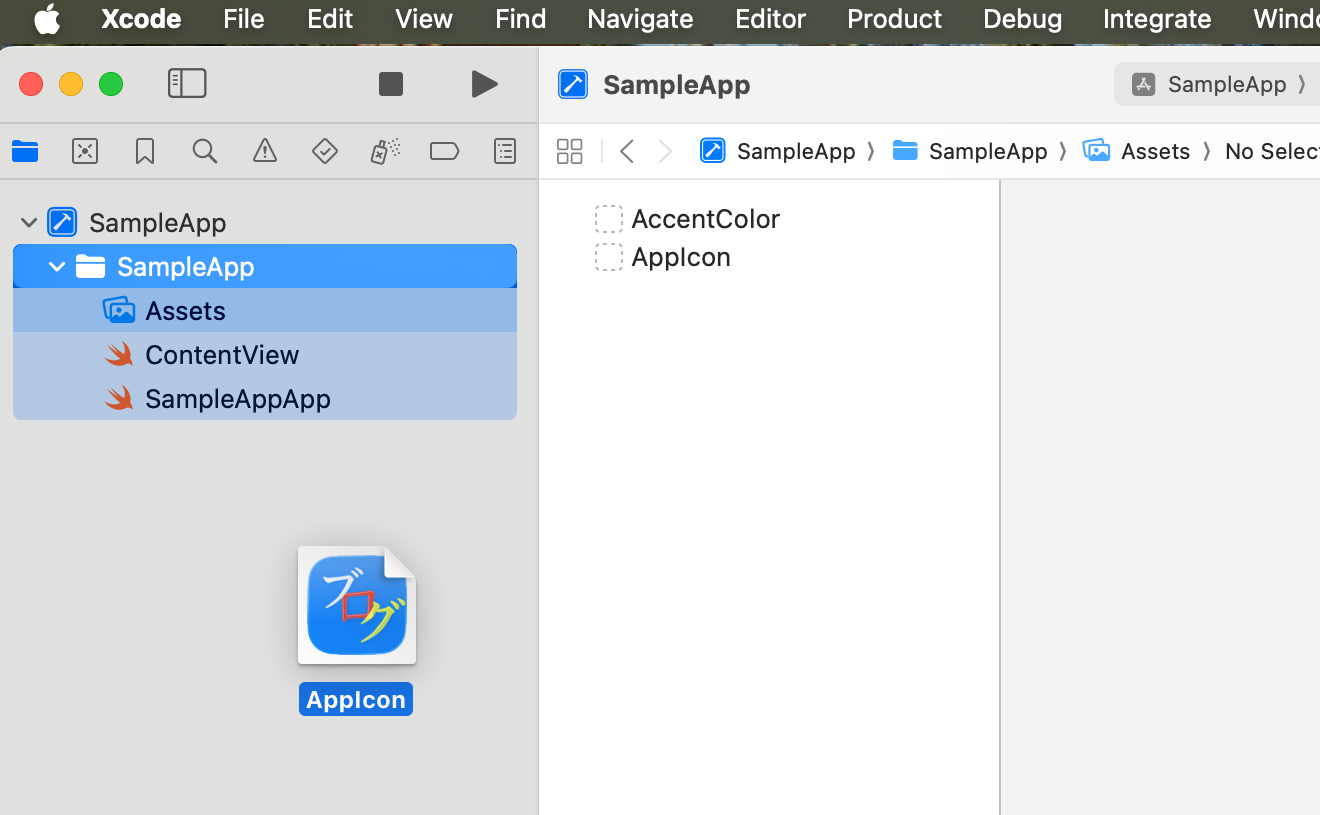
Task: Click the AppIcon file name label
Action: point(356,699)
